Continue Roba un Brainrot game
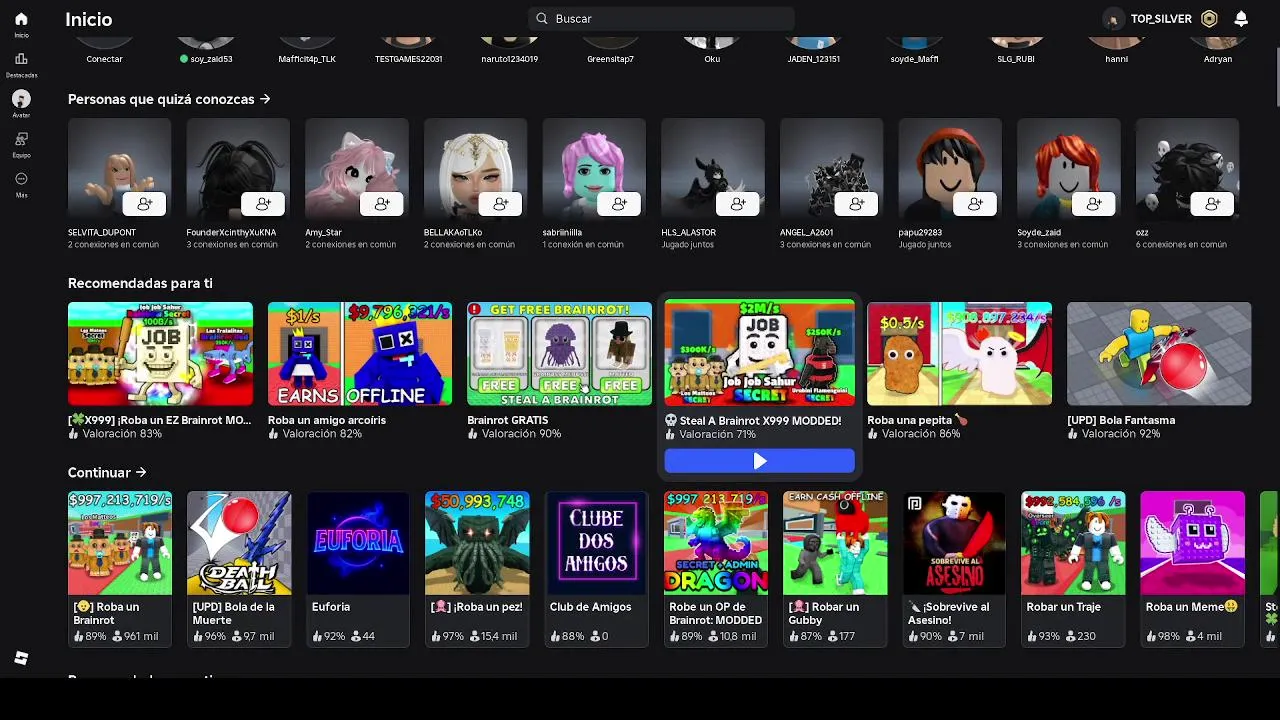The image size is (1280, 720). point(120,568)
